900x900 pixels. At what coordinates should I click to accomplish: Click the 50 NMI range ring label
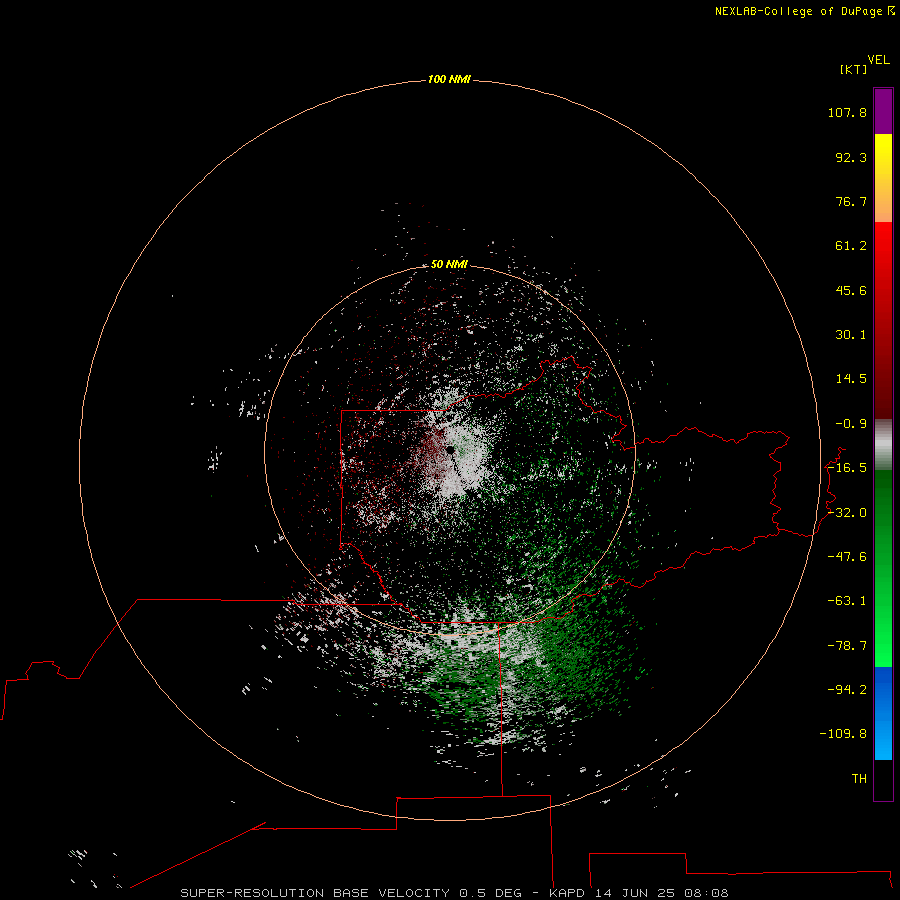[x=449, y=264]
